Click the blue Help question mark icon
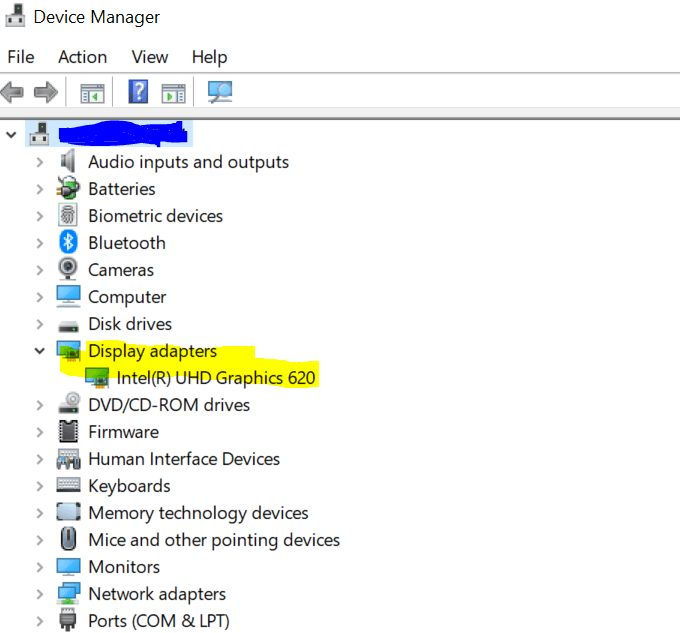The width and height of the screenshot is (680, 633). pyautogui.click(x=139, y=92)
